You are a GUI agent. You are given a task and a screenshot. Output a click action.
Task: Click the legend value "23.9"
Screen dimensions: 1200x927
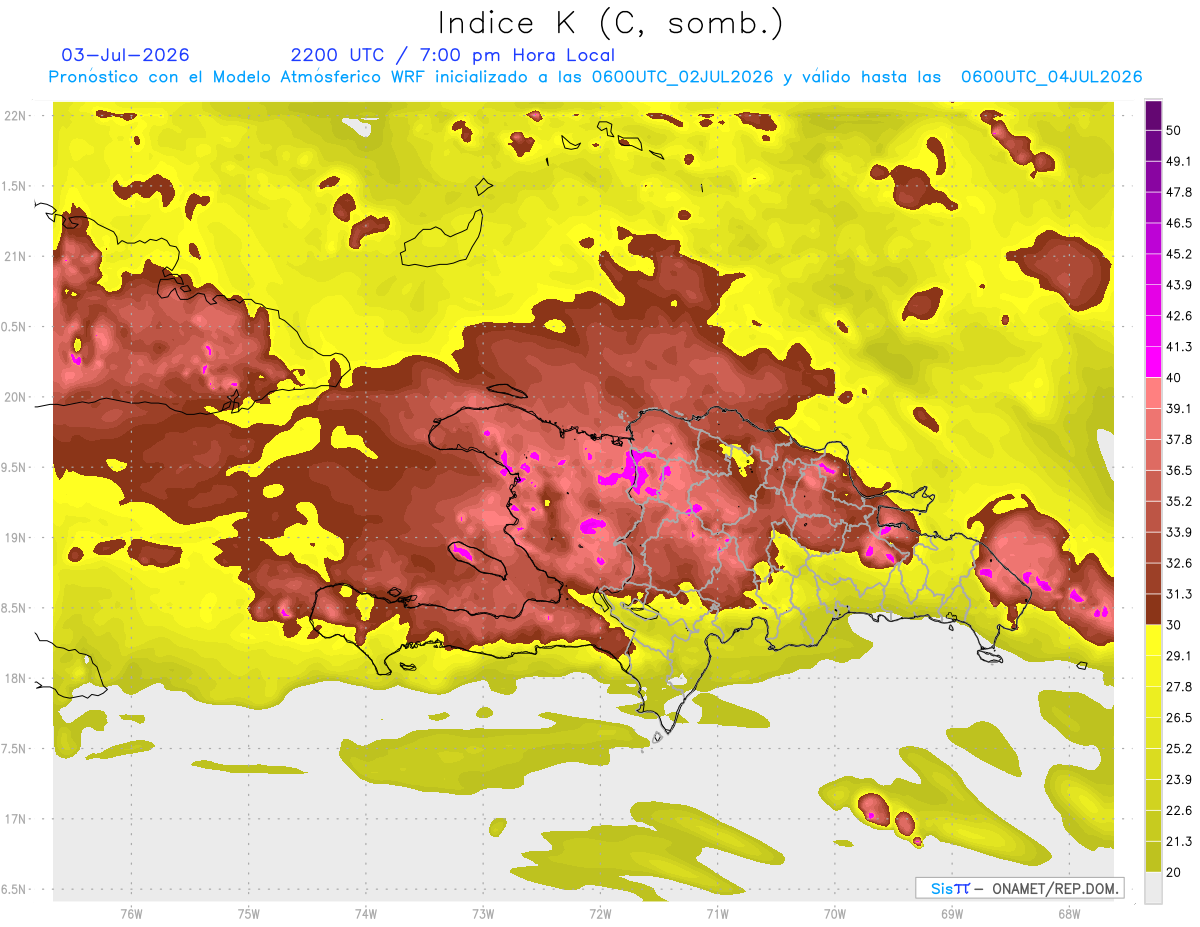click(1179, 779)
